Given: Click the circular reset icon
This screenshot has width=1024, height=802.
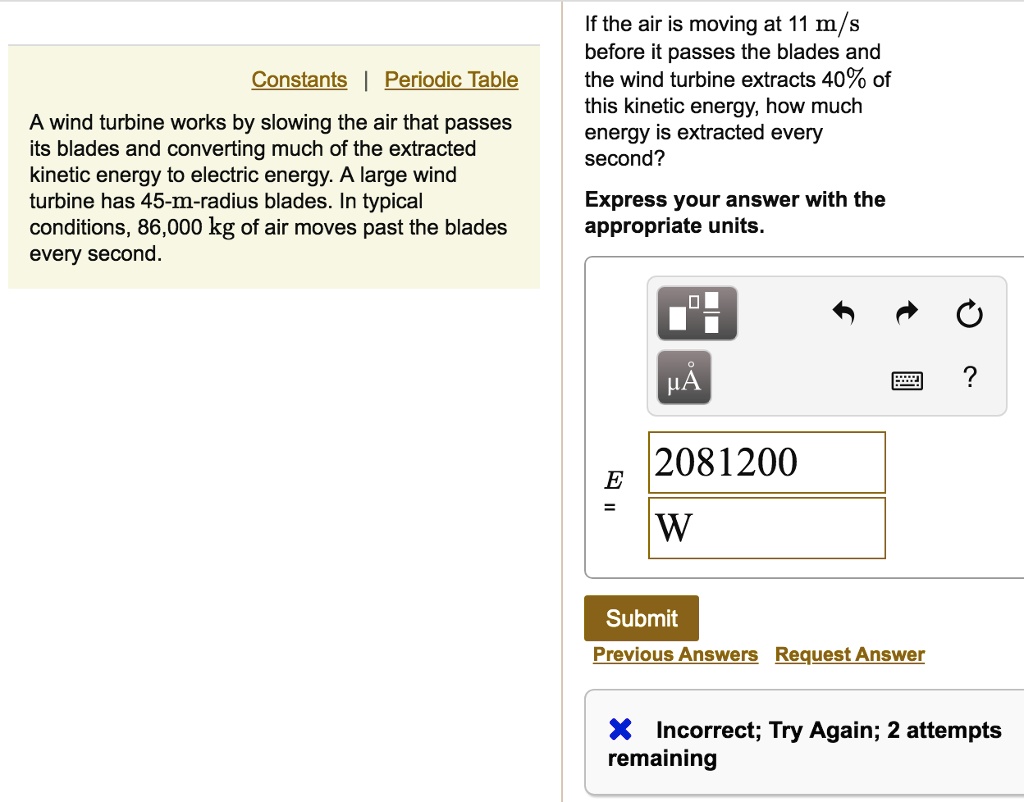Looking at the screenshot, I should [x=969, y=313].
